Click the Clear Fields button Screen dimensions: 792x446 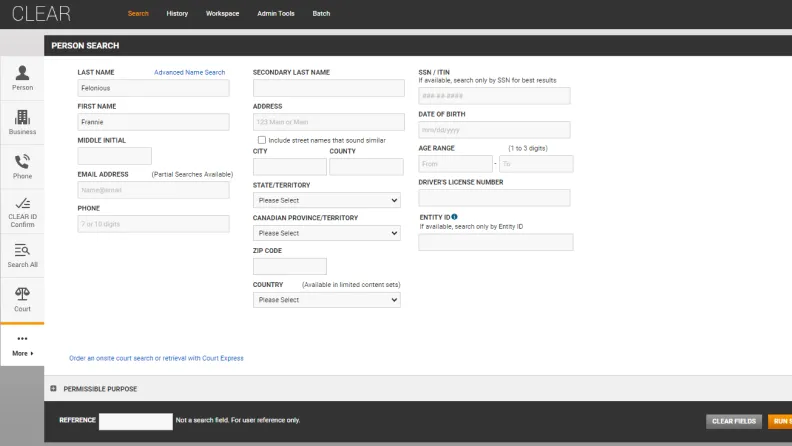[734, 421]
